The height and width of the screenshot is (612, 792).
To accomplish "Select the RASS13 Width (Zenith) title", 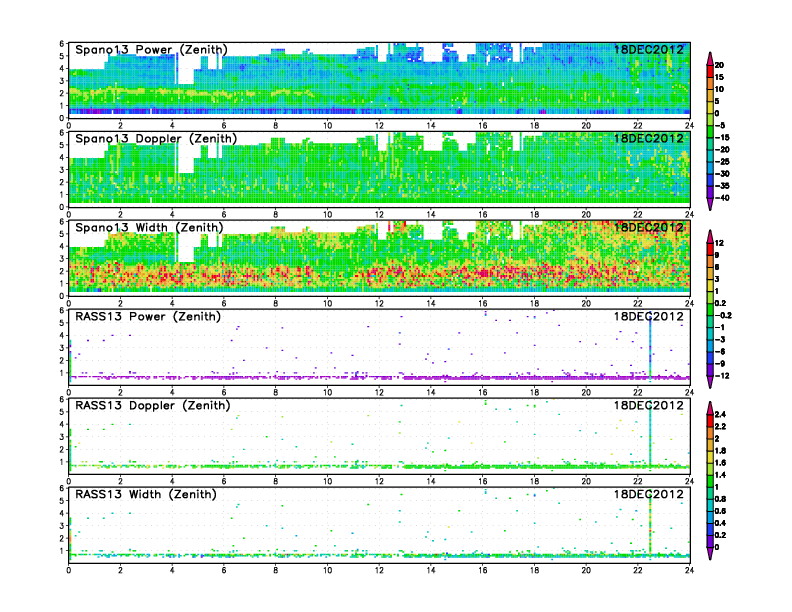I will (x=149, y=494).
